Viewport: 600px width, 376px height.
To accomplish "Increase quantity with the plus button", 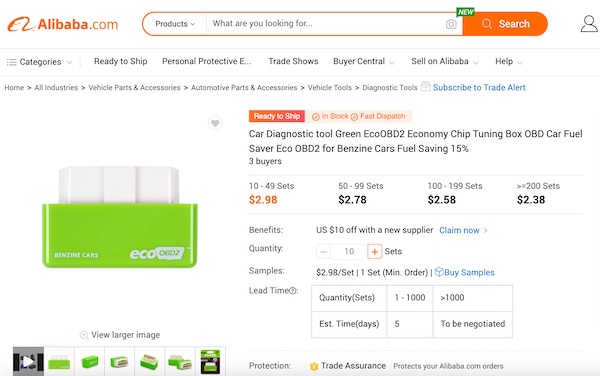I will 375,252.
